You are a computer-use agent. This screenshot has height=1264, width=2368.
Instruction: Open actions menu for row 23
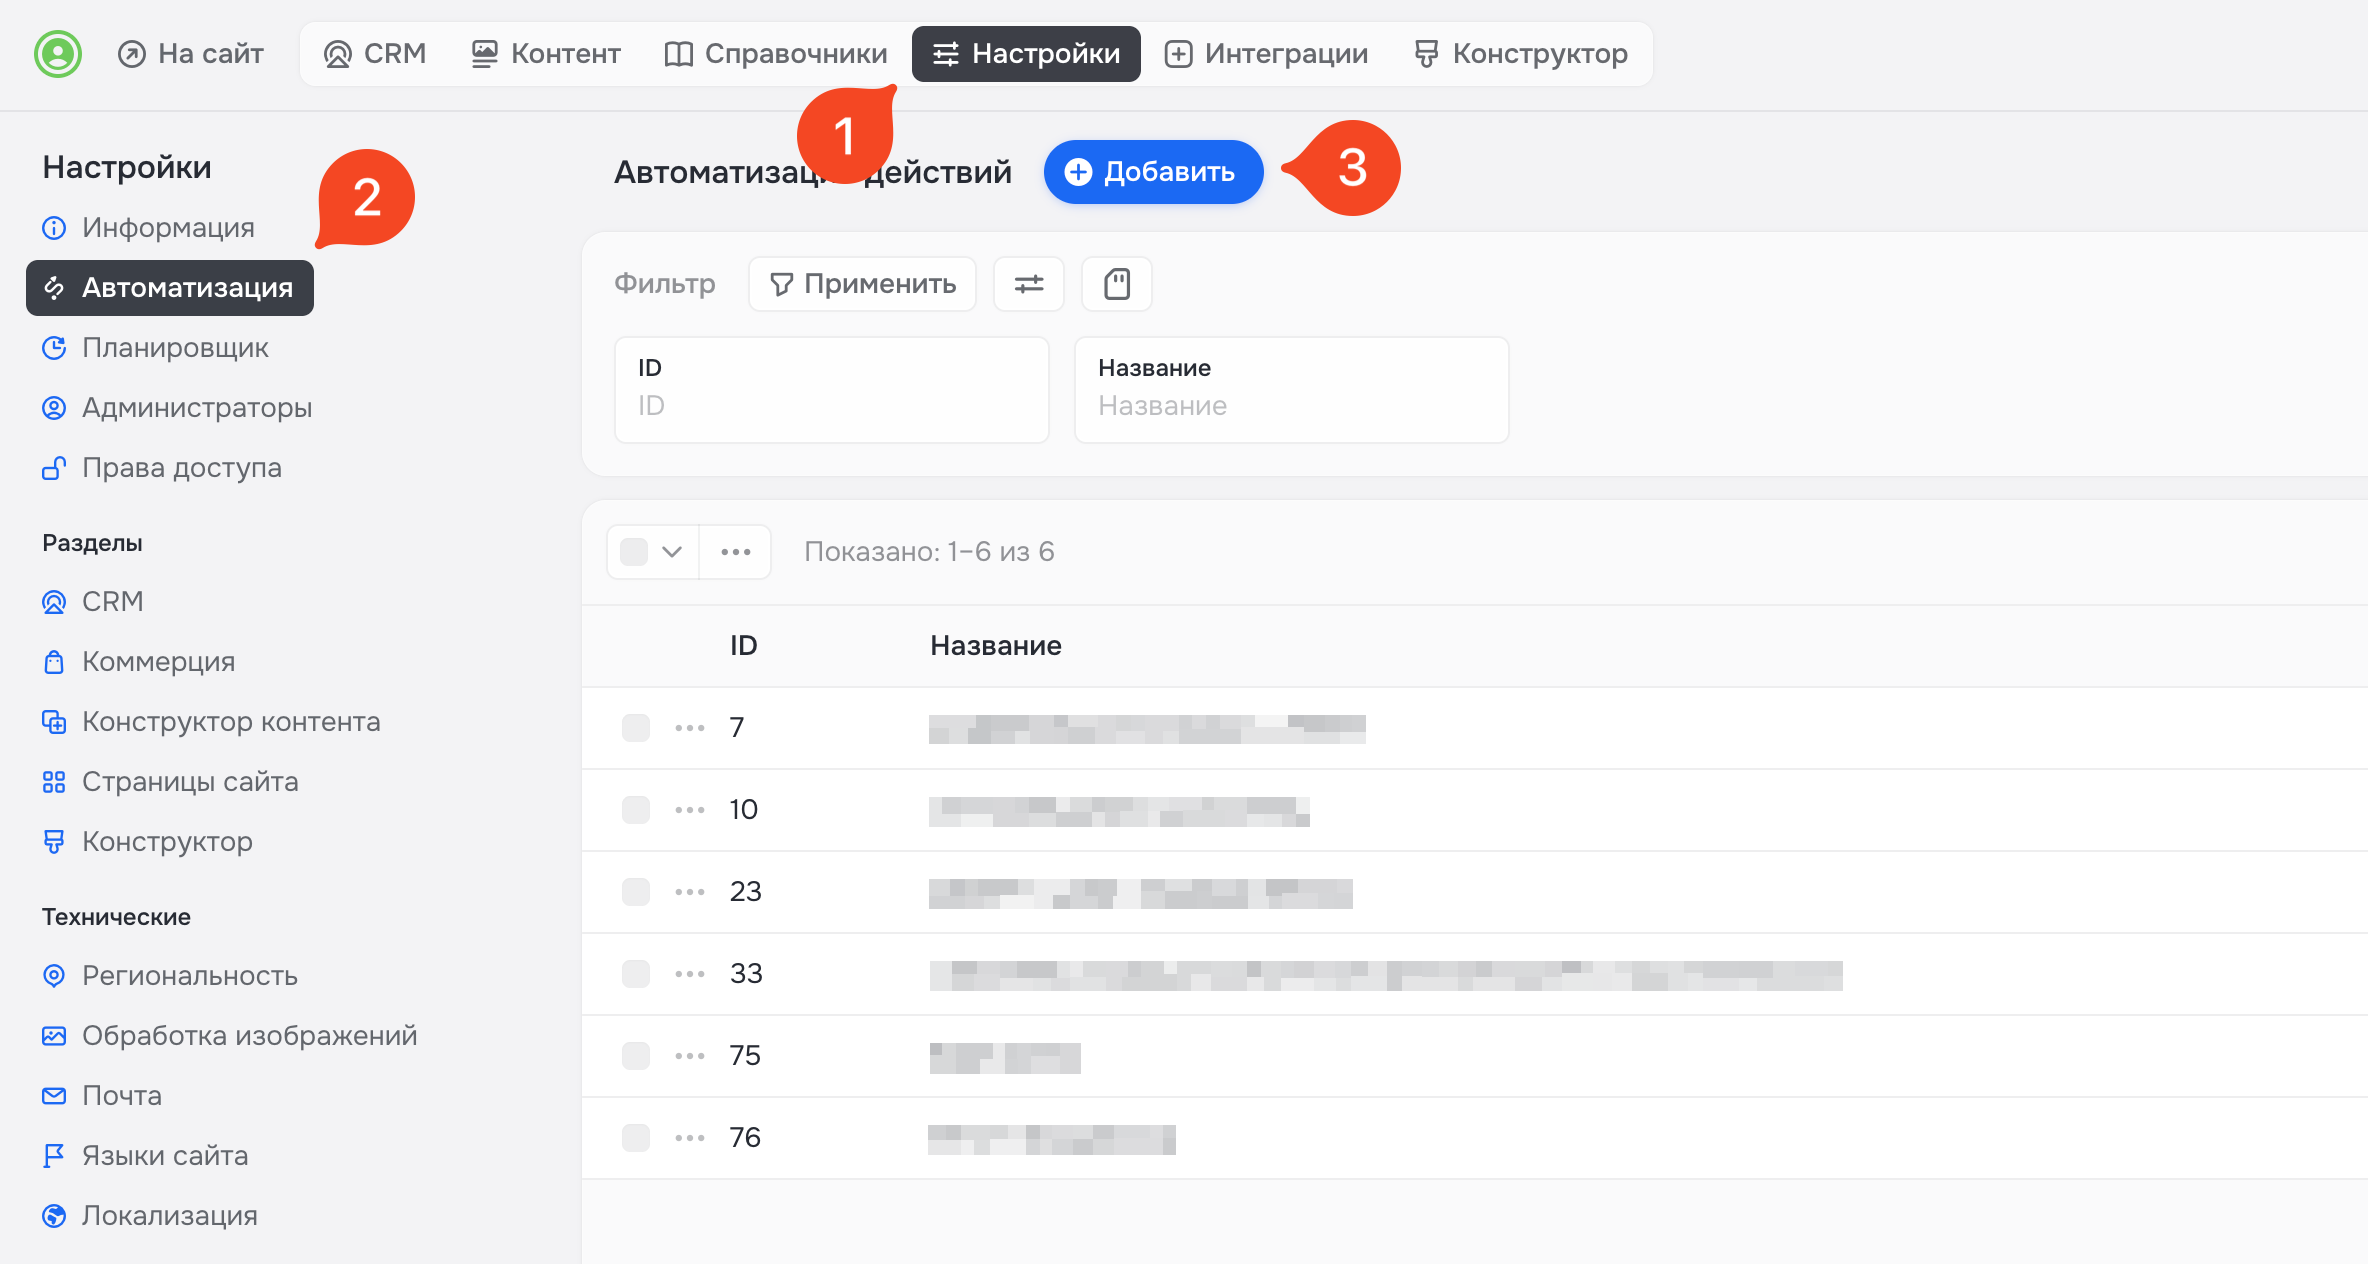click(690, 892)
